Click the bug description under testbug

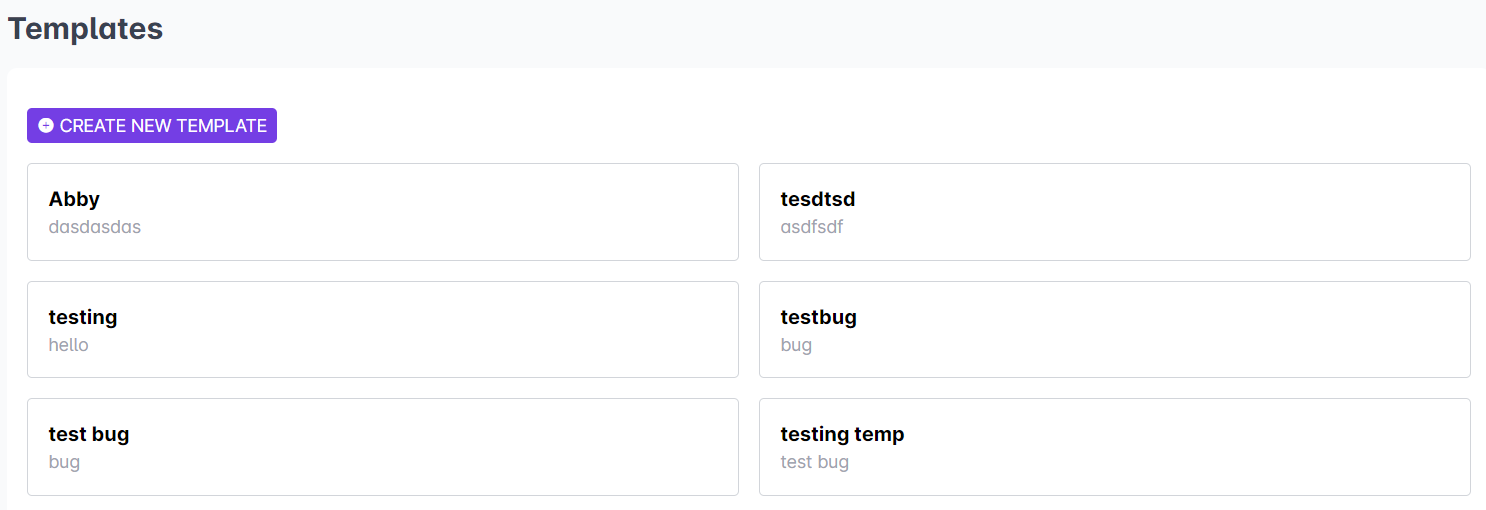(x=796, y=345)
